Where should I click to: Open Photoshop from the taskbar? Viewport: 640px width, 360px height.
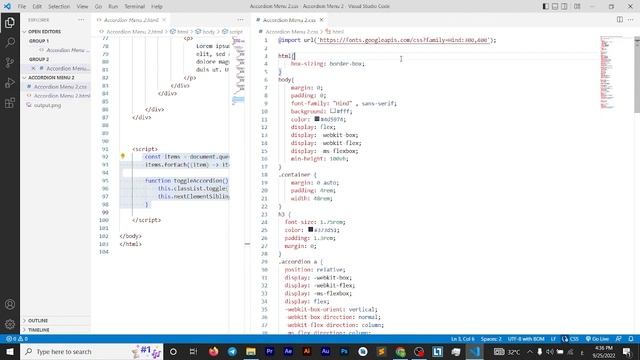pos(344,351)
